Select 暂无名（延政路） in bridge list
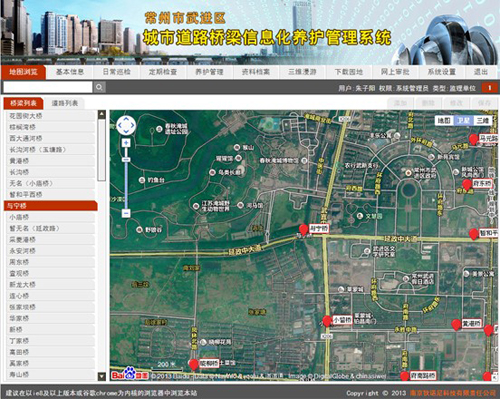The height and width of the screenshot is (399, 500). point(51,228)
